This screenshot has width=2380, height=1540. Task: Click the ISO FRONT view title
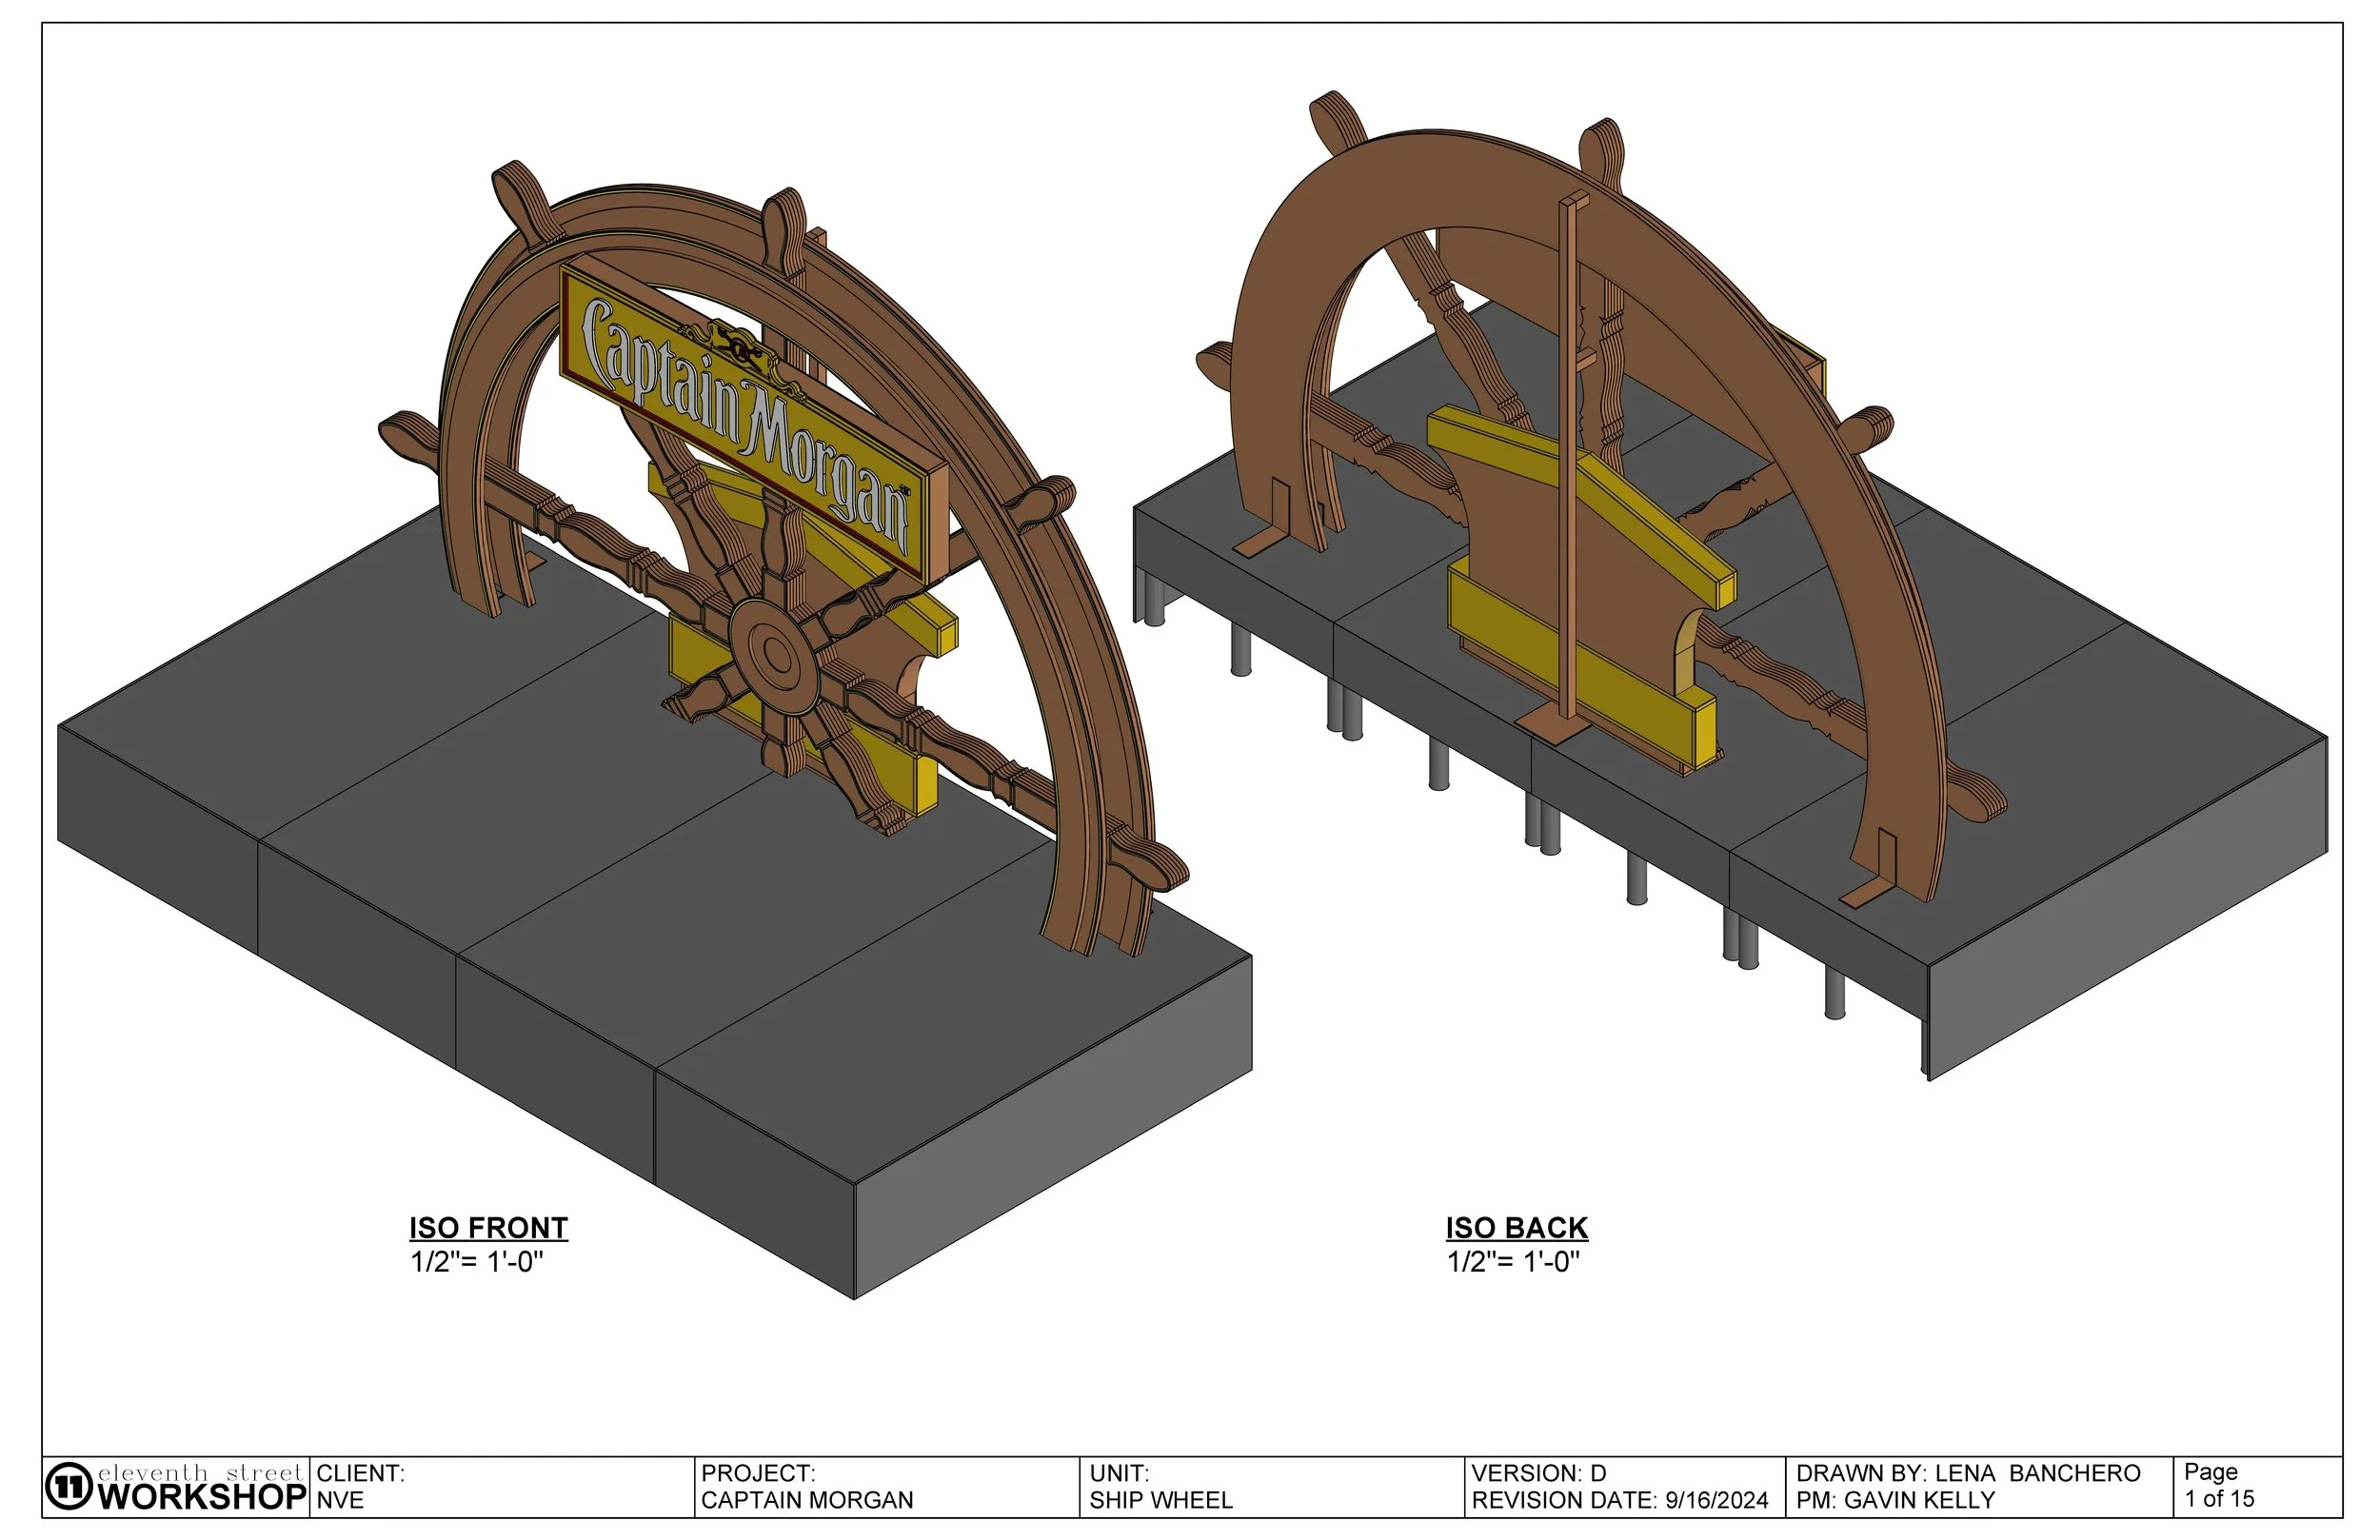tap(488, 1228)
